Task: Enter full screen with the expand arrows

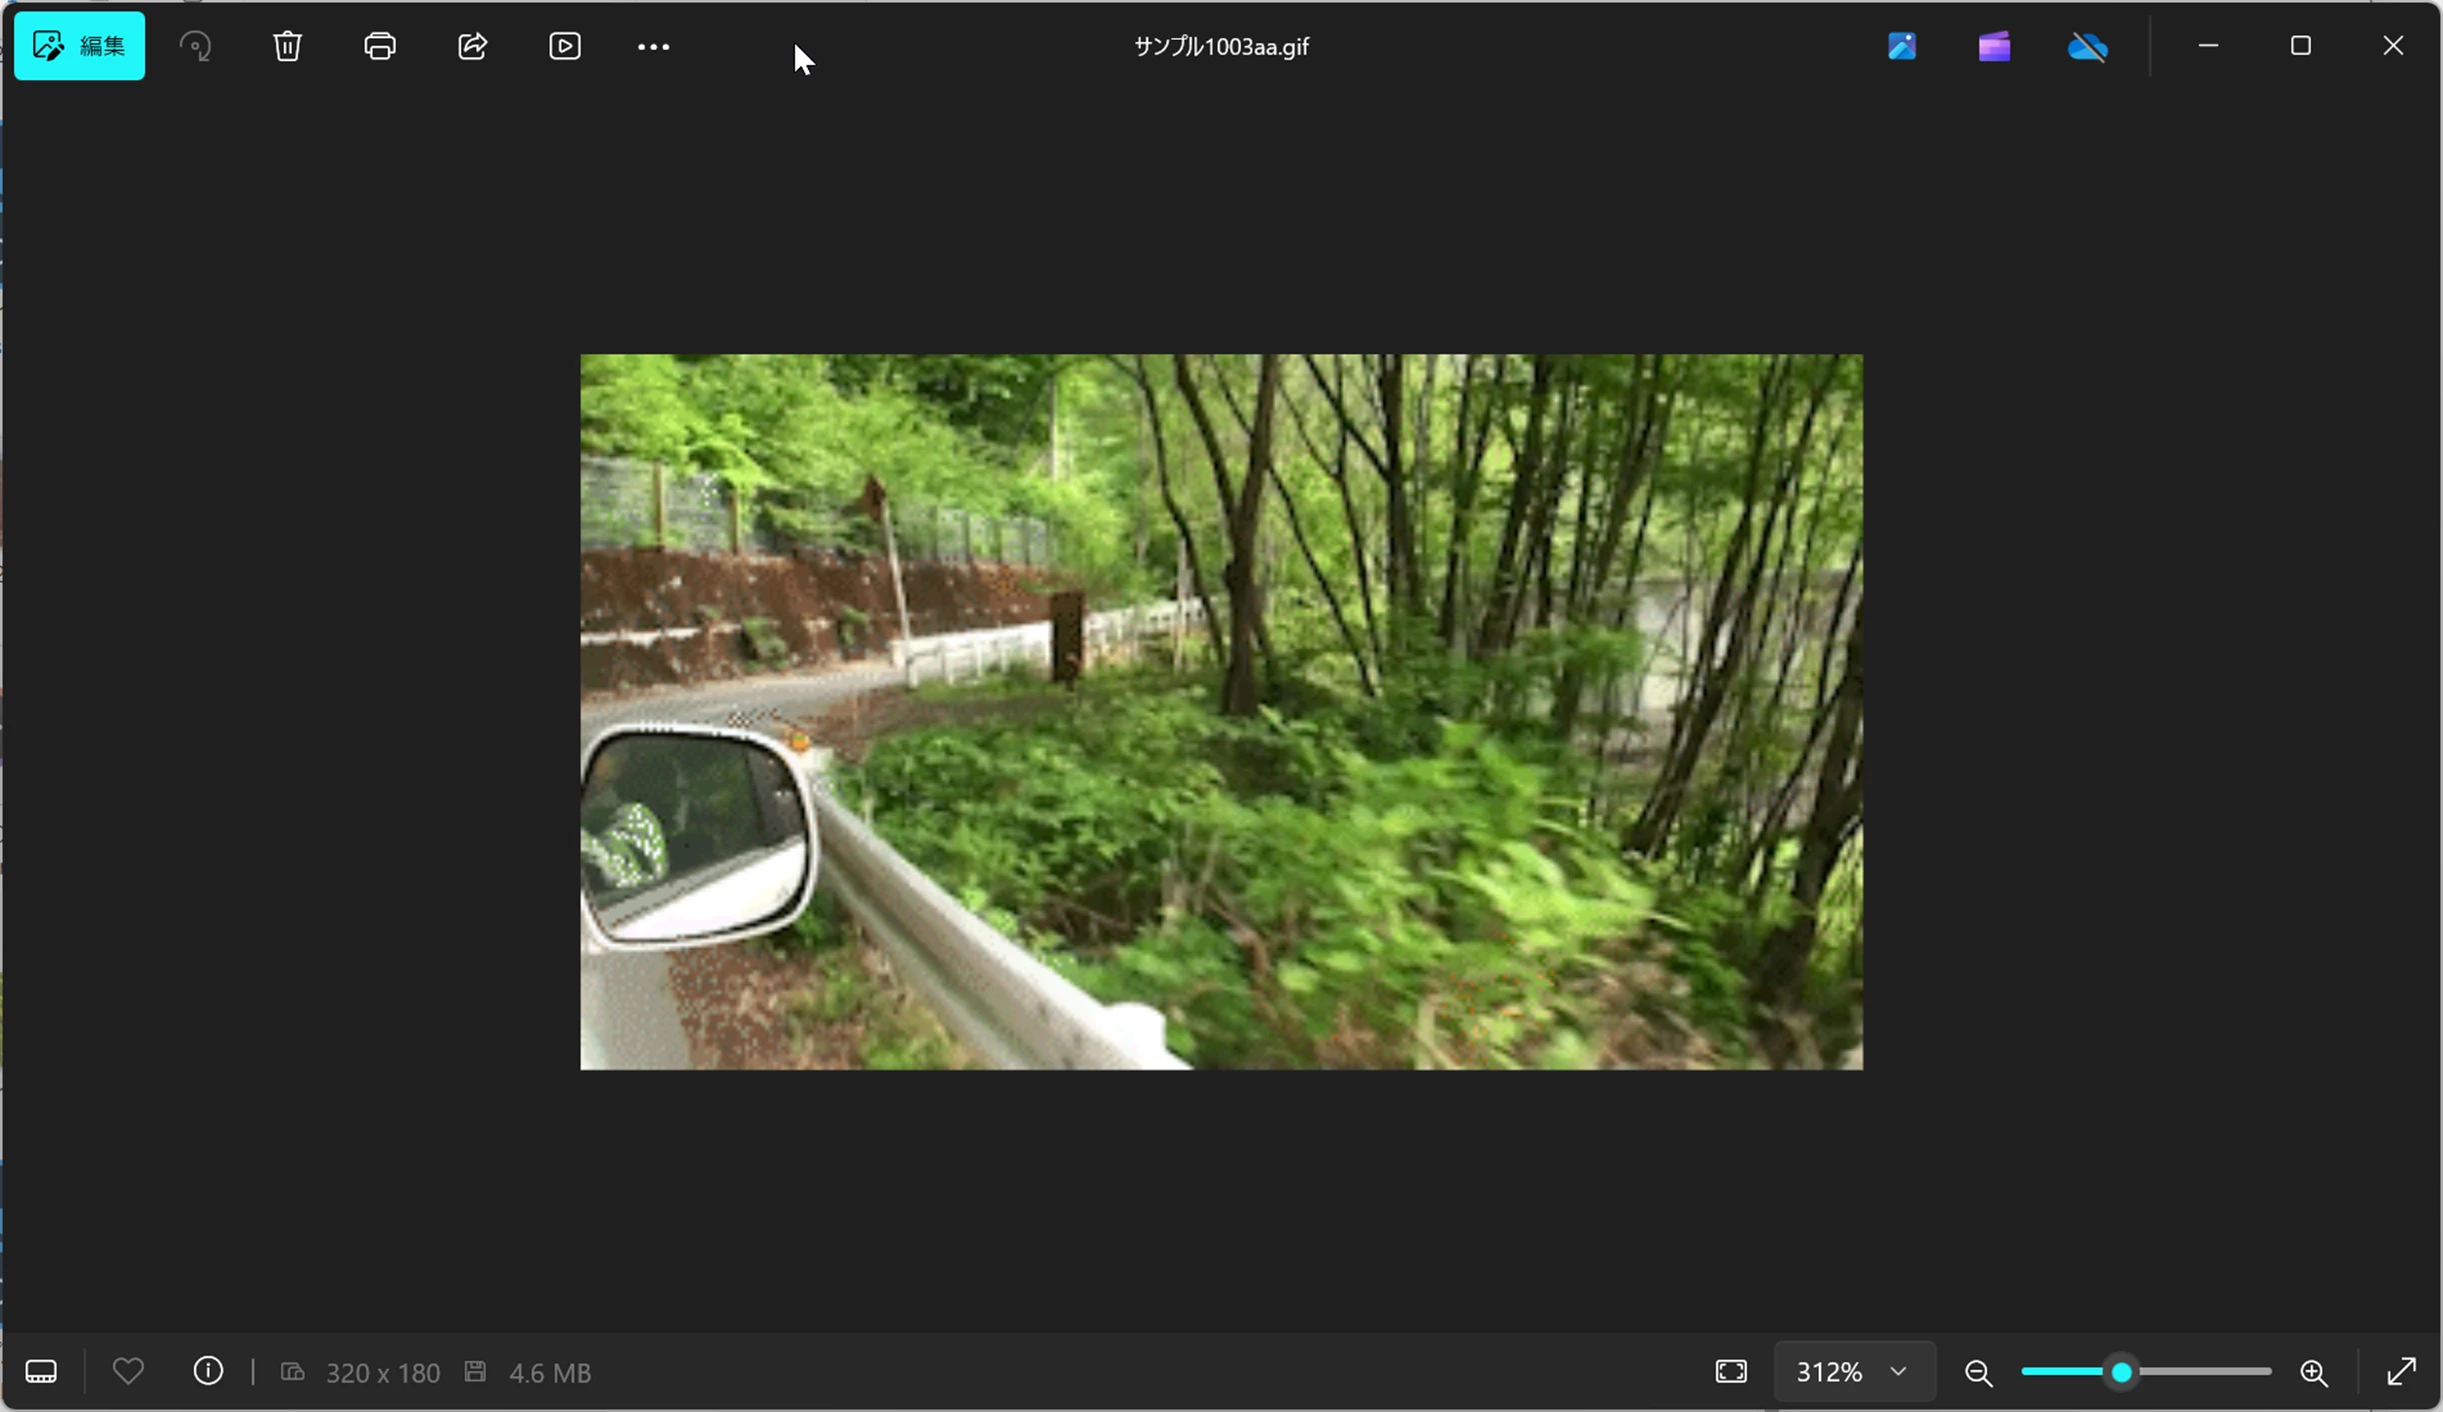Action: click(x=2401, y=1371)
